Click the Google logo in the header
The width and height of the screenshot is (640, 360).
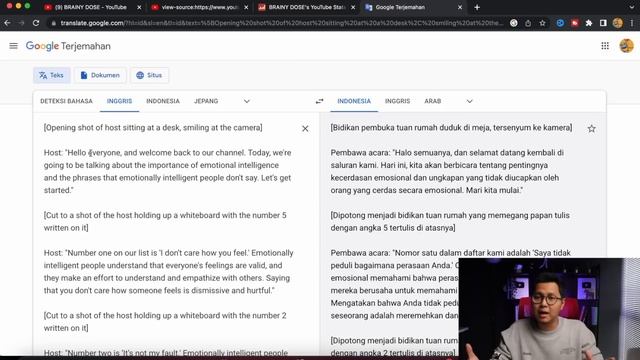pyautogui.click(x=42, y=46)
